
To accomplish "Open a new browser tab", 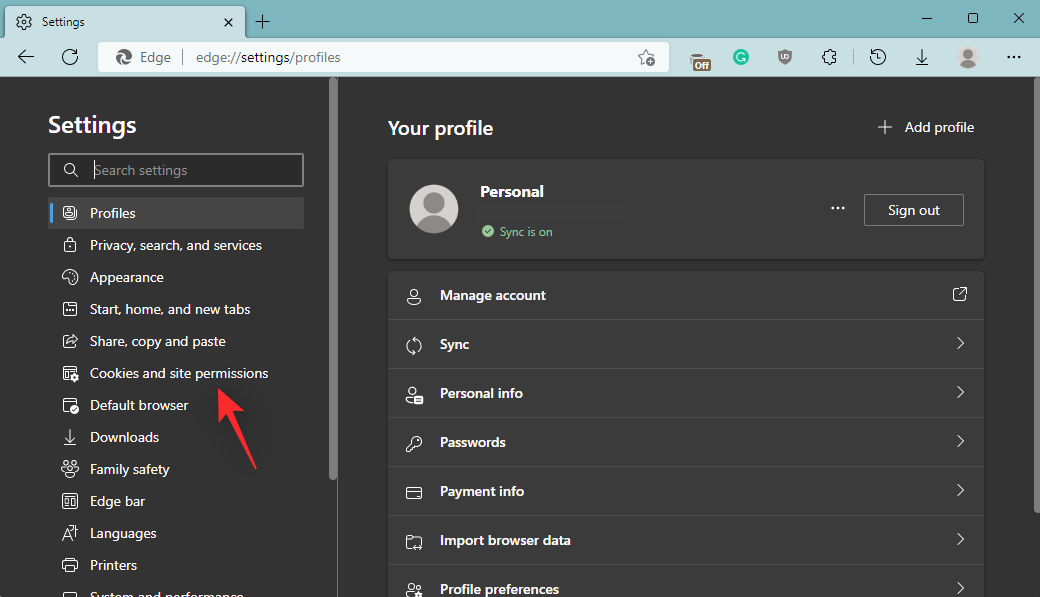I will [x=262, y=21].
